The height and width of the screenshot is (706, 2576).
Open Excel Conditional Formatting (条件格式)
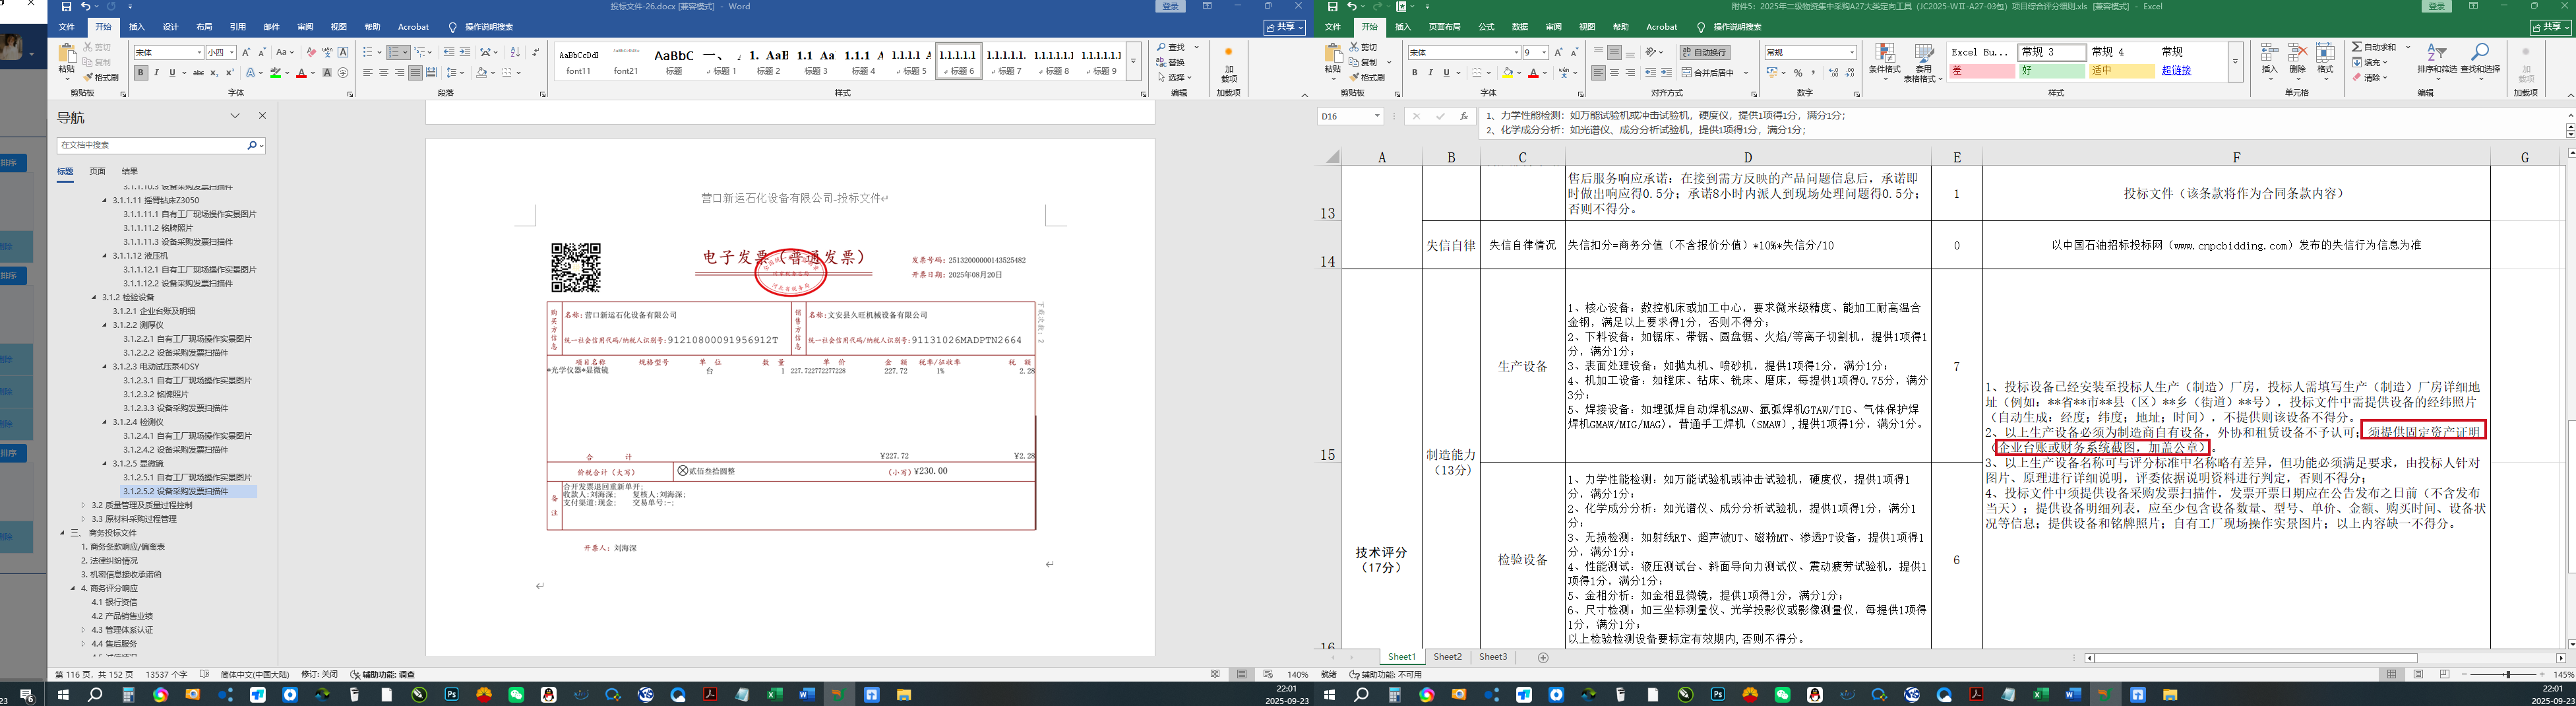pyautogui.click(x=1885, y=62)
